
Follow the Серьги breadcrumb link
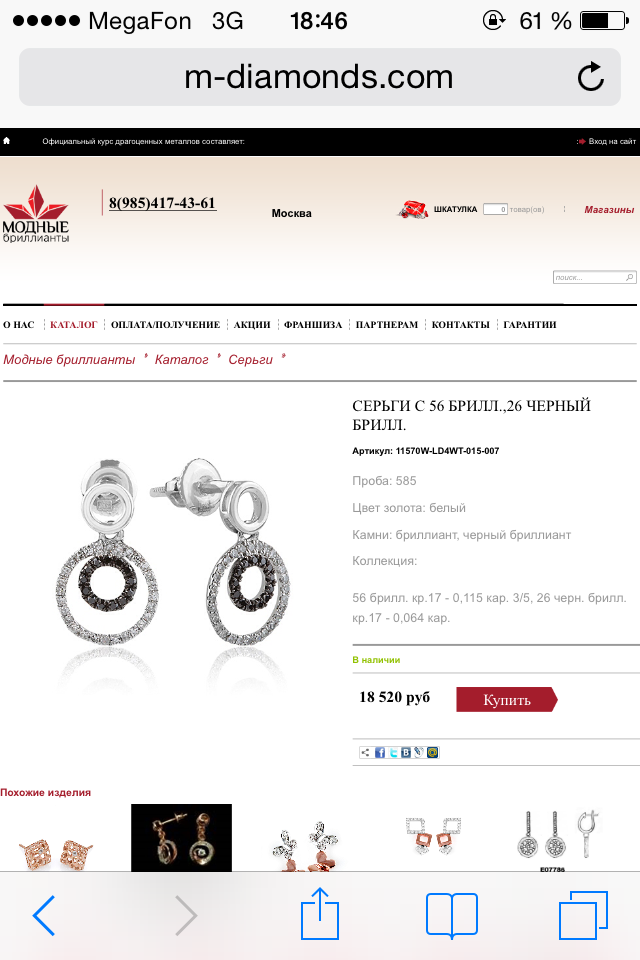250,359
